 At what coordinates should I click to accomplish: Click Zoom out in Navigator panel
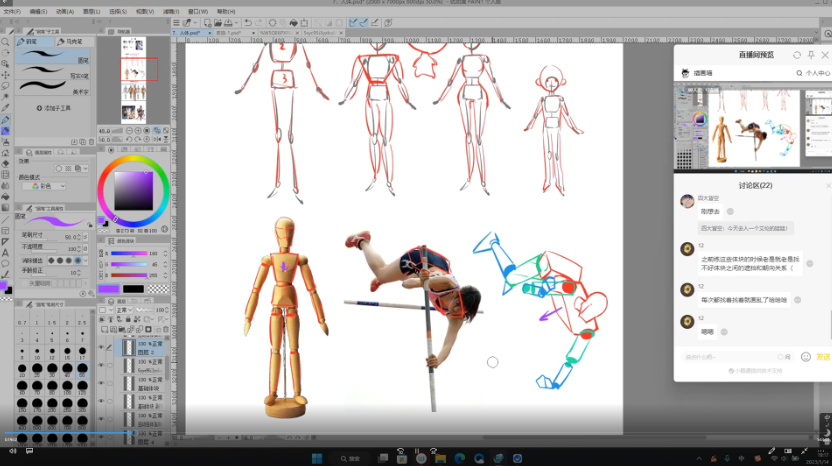[x=129, y=131]
